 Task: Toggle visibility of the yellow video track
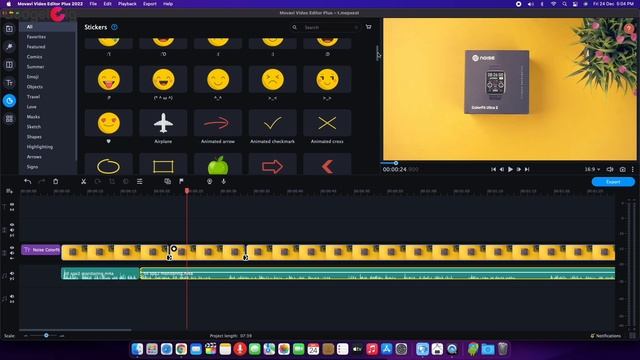coord(12,248)
